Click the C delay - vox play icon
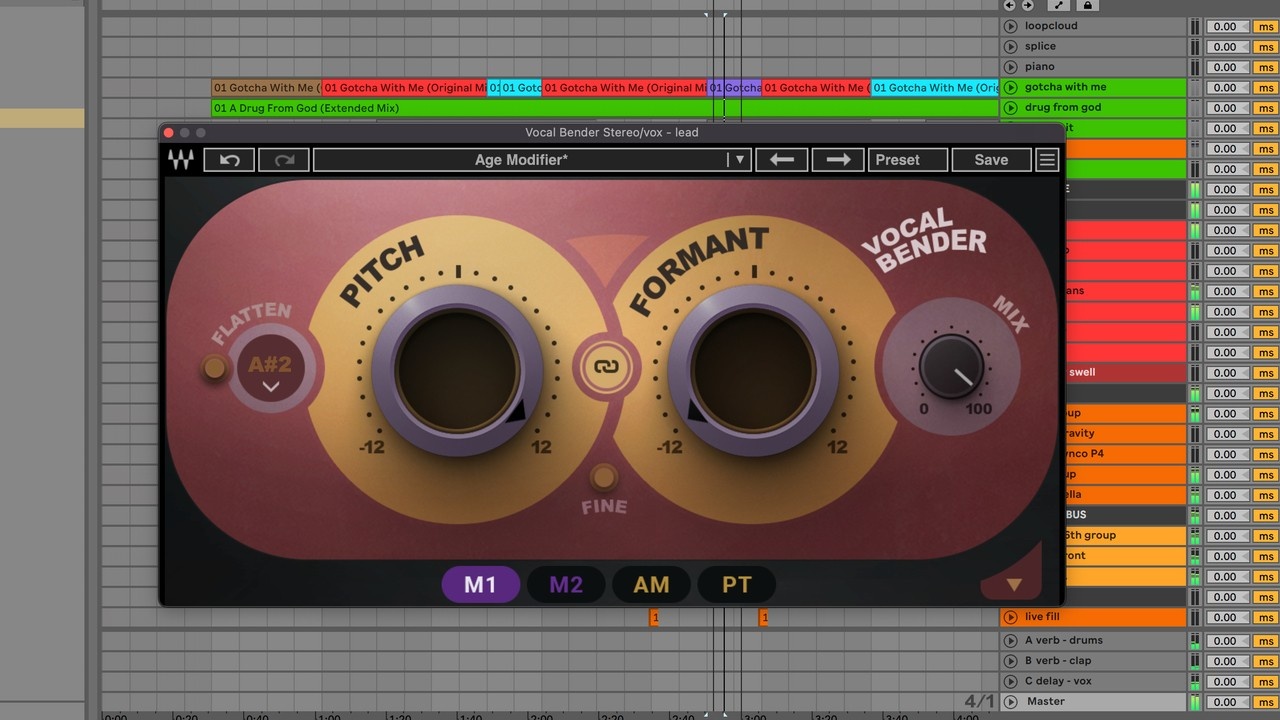 point(1010,681)
